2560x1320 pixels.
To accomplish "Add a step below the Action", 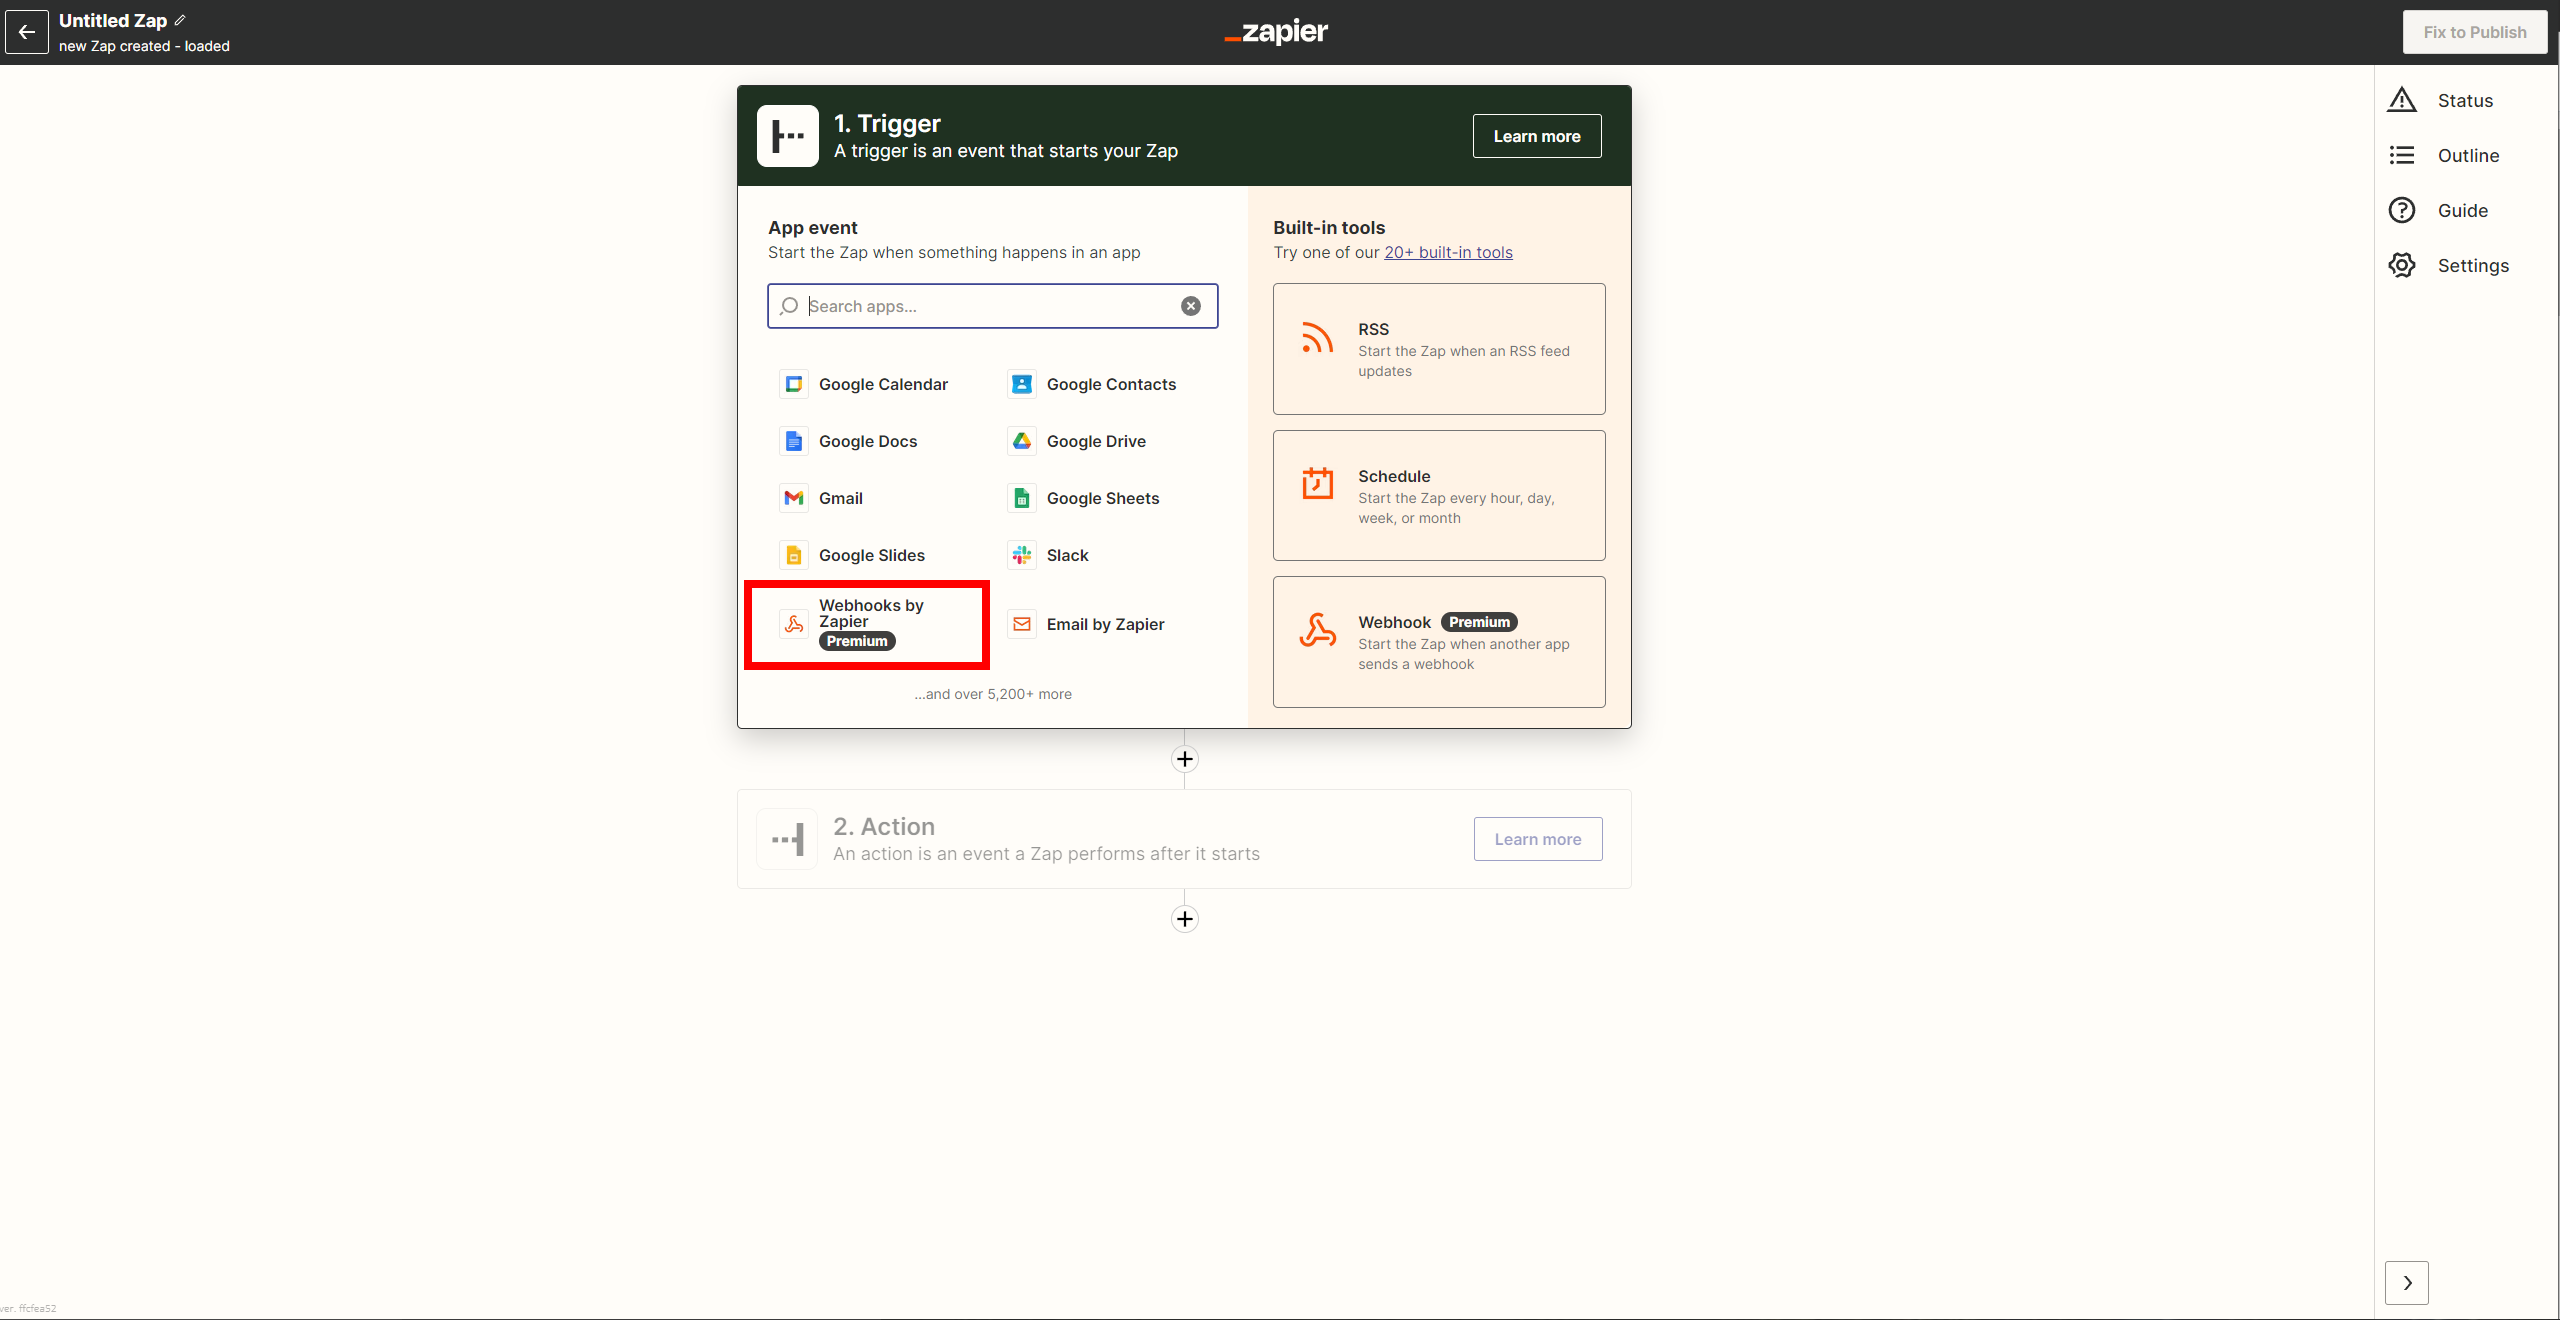I will [x=1184, y=919].
